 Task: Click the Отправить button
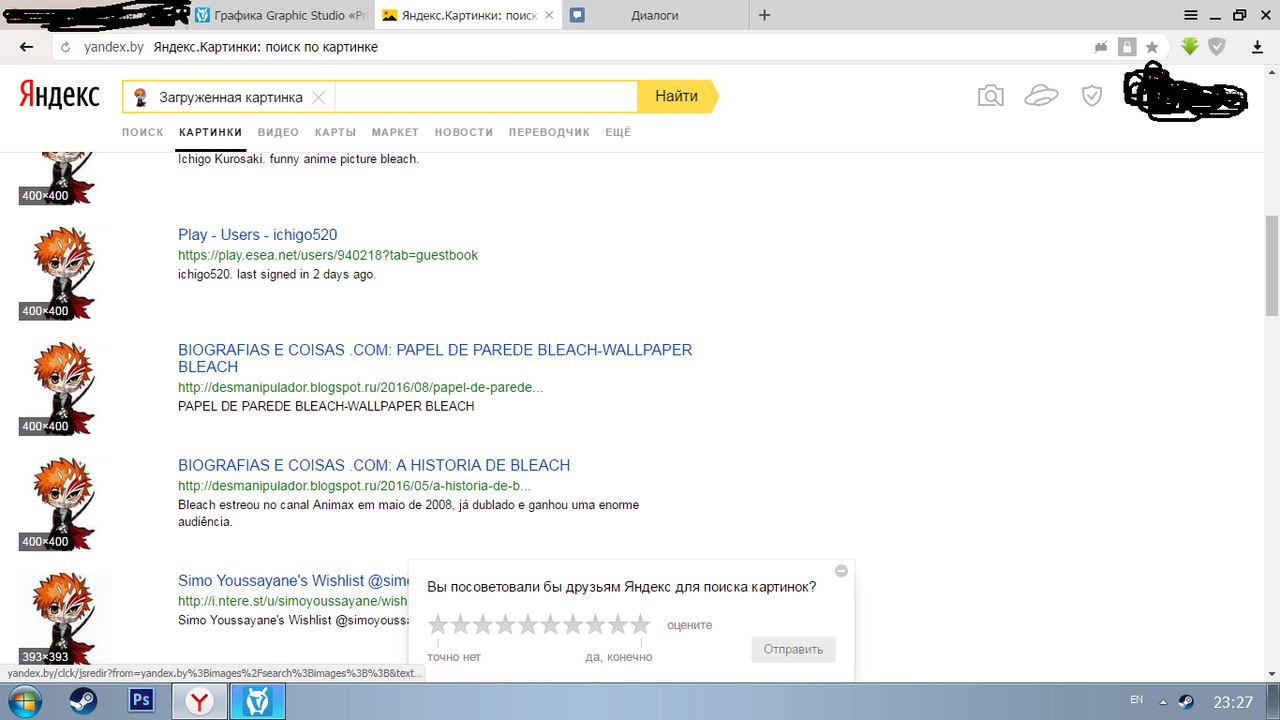[x=793, y=649]
